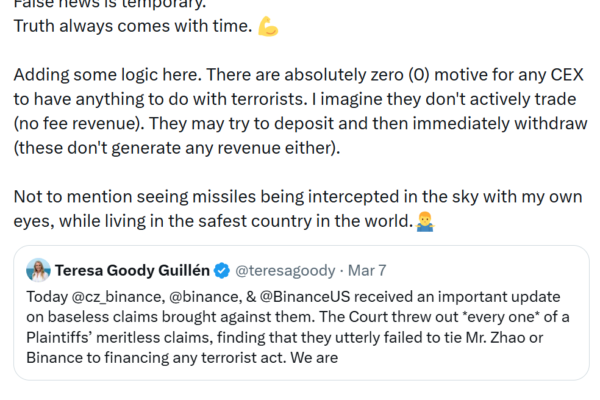The width and height of the screenshot is (600, 400).
Task: Click the flexed bicep emoji
Action: pos(268,26)
